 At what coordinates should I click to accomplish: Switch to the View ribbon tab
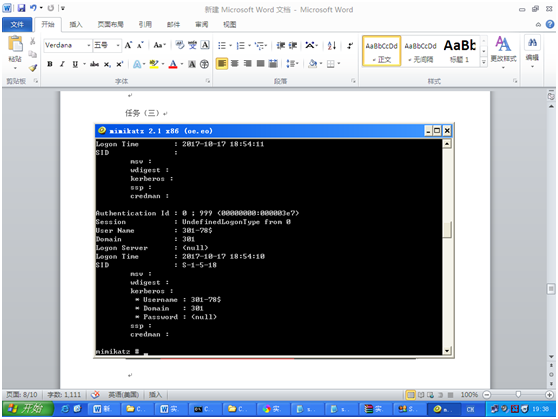(230, 24)
